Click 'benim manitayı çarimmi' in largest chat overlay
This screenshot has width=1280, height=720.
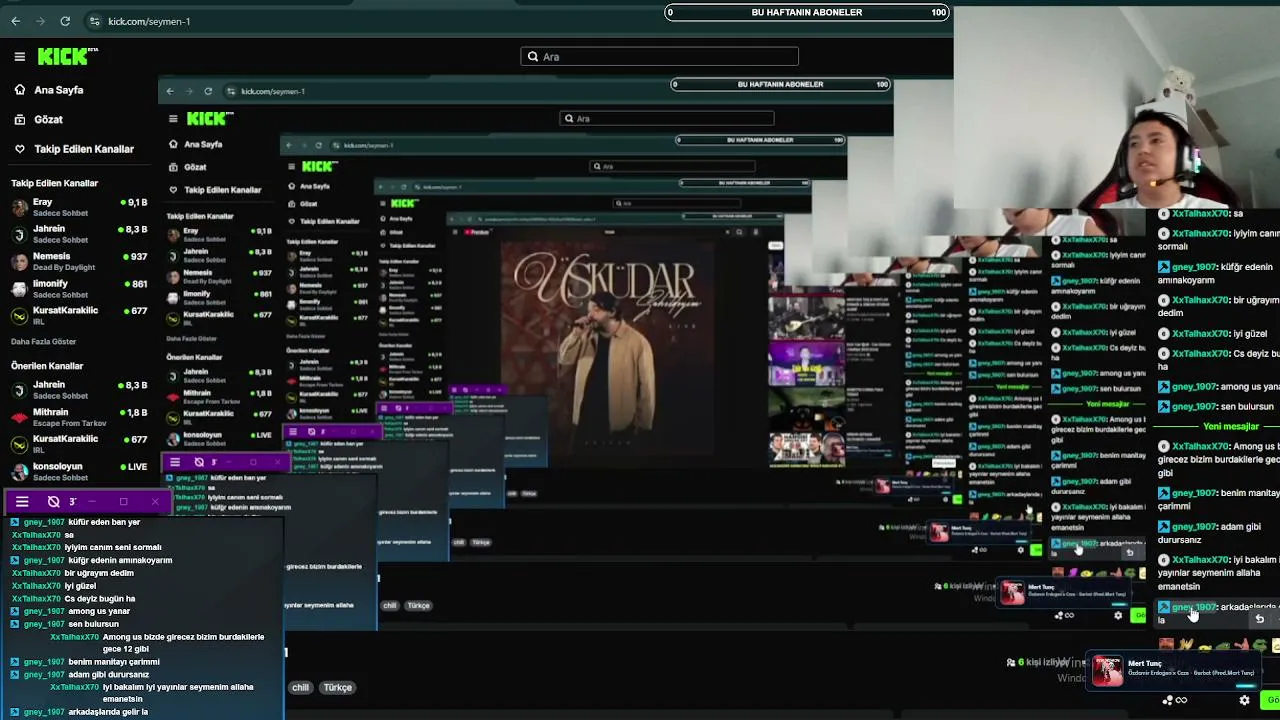pyautogui.click(x=114, y=662)
